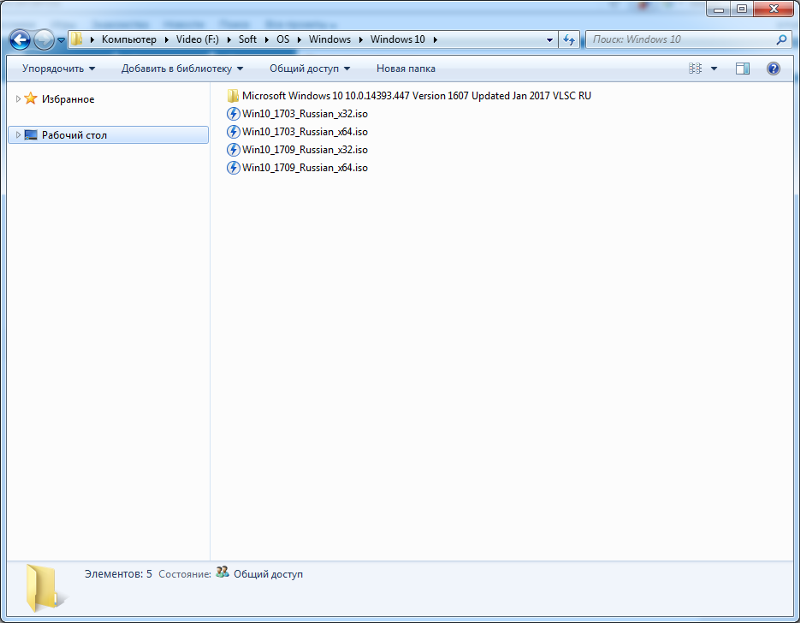The height and width of the screenshot is (623, 800).
Task: Expand the Избранное tree node
Action: coord(18,99)
